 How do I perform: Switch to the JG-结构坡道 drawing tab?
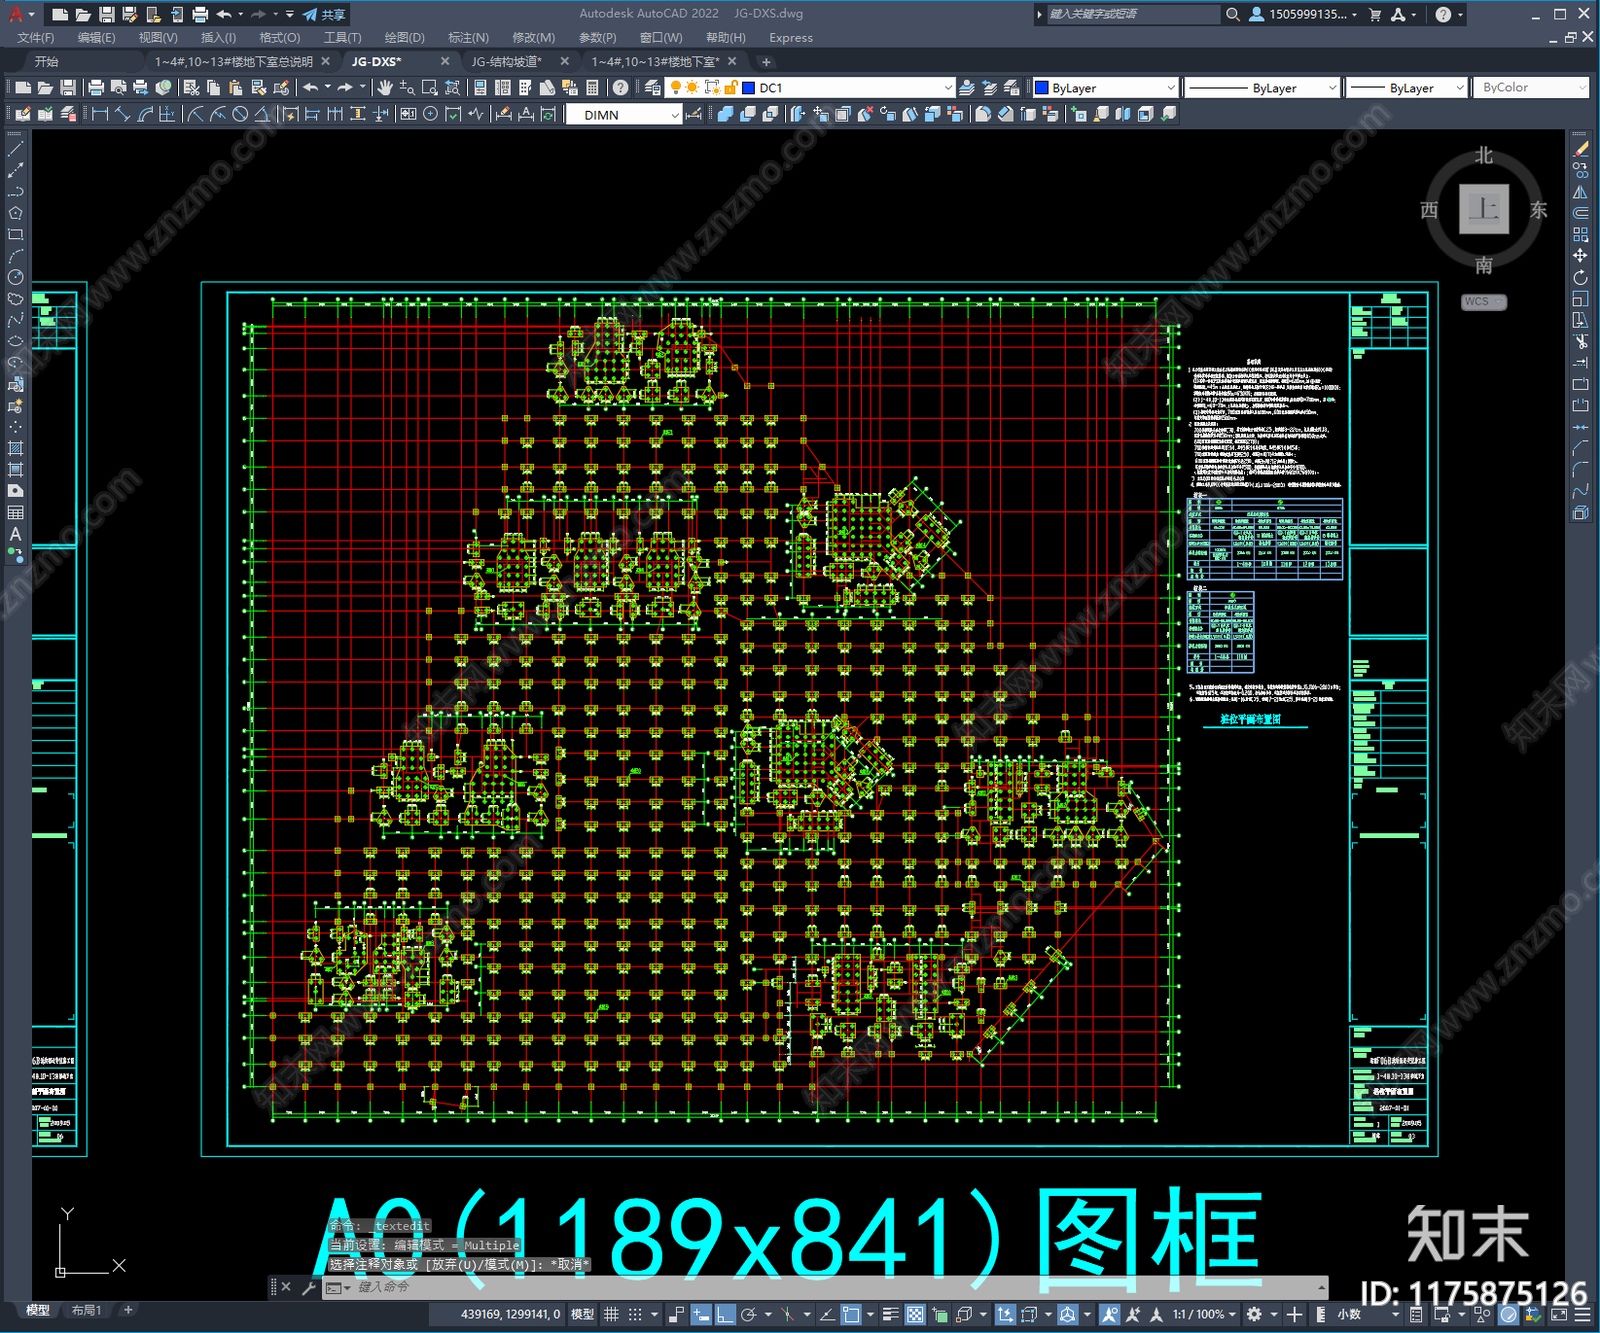click(x=507, y=61)
